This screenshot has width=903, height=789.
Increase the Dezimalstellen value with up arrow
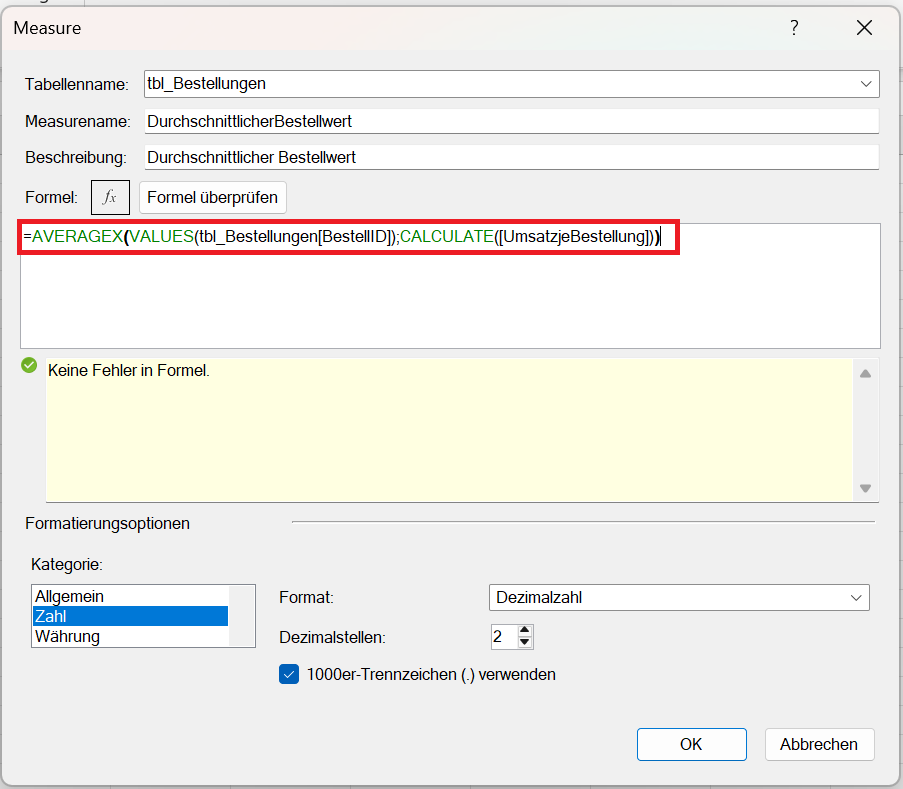click(526, 630)
